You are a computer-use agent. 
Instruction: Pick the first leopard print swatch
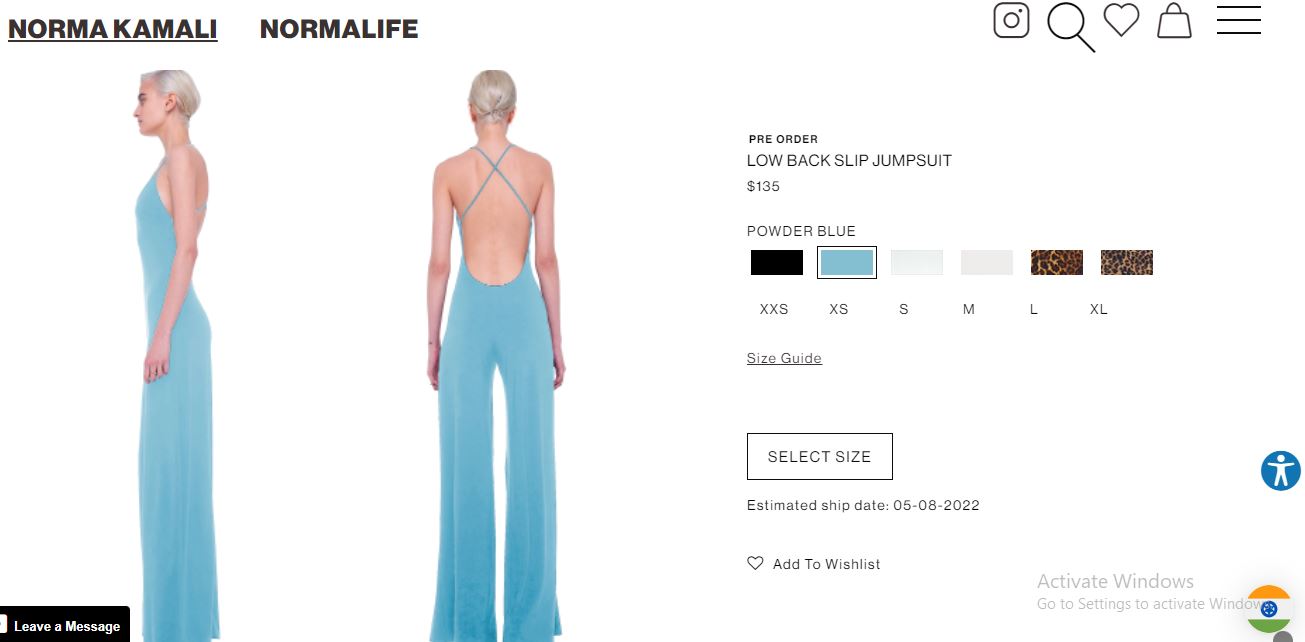(1057, 262)
